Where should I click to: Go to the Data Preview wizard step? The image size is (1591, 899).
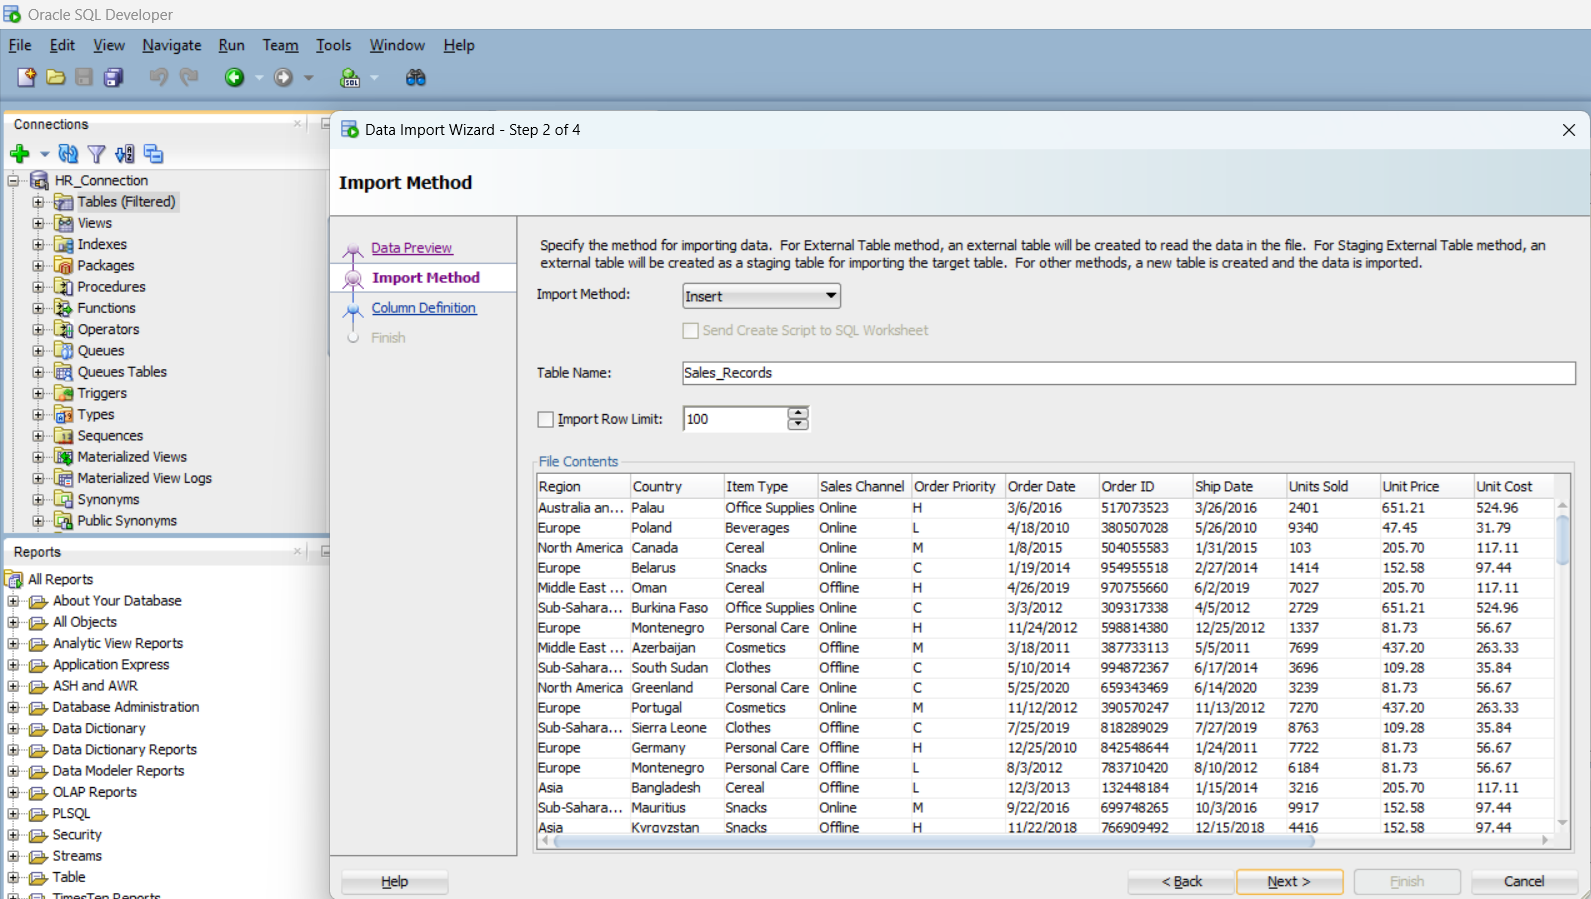pos(411,248)
